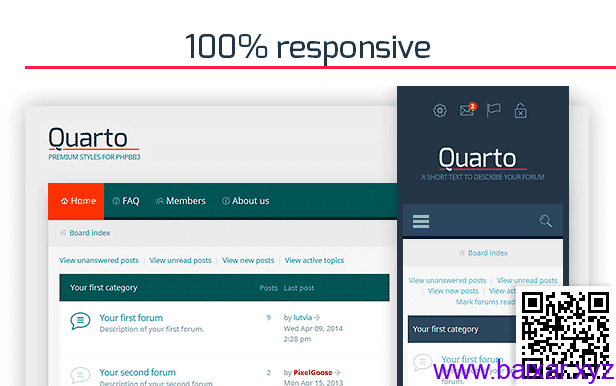Select the Home tab in navigation
616x386 pixels.
[76, 201]
